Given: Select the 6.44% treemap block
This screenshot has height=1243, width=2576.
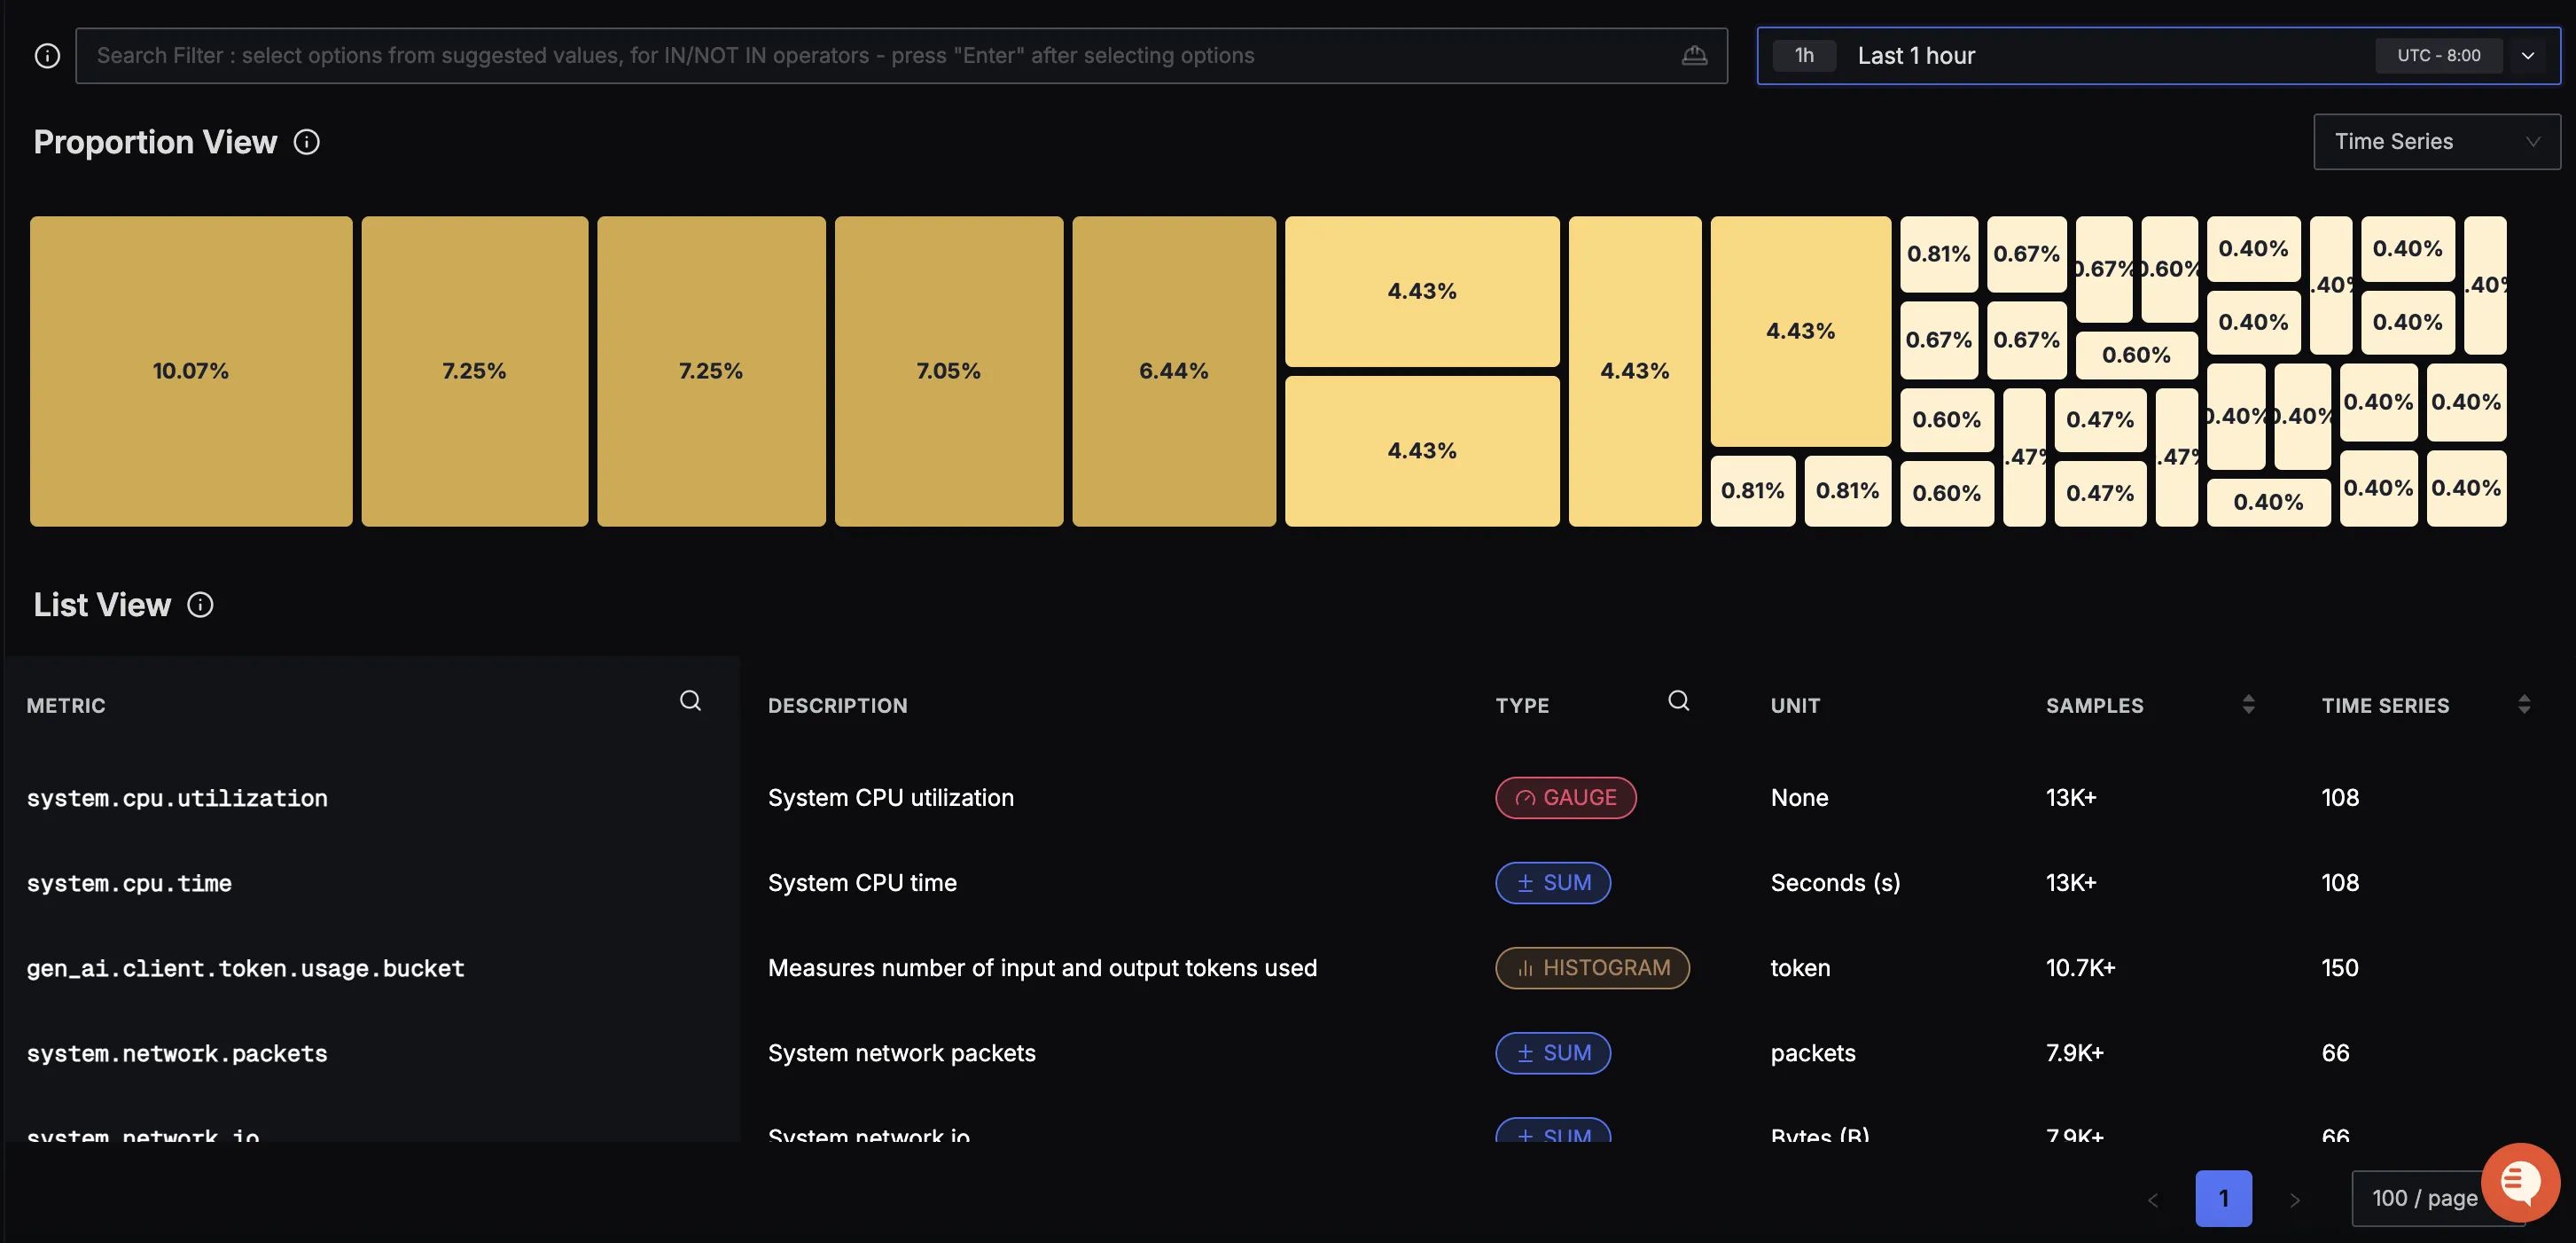Looking at the screenshot, I should pos(1173,371).
